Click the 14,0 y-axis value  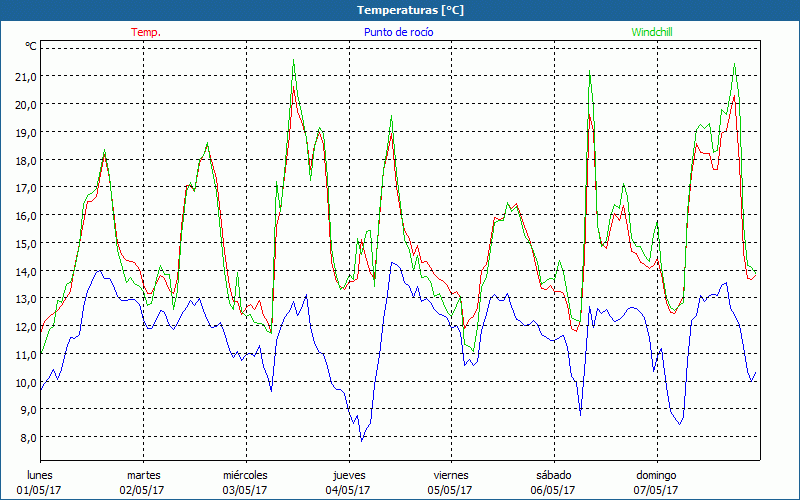tap(25, 271)
